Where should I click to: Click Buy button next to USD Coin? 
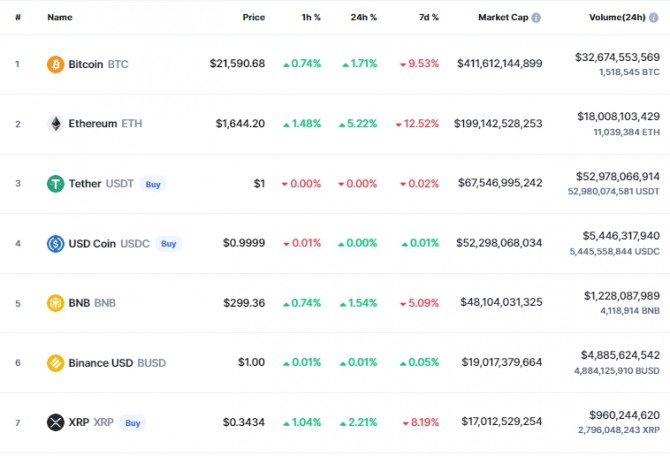pos(168,244)
